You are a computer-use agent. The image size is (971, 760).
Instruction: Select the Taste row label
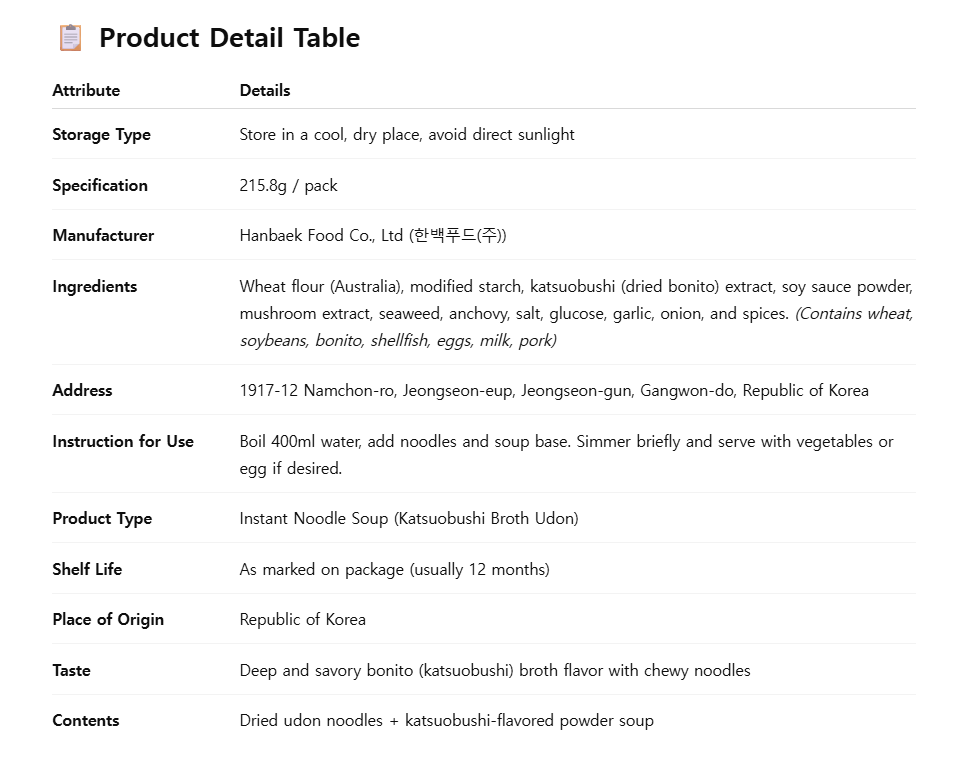72,671
